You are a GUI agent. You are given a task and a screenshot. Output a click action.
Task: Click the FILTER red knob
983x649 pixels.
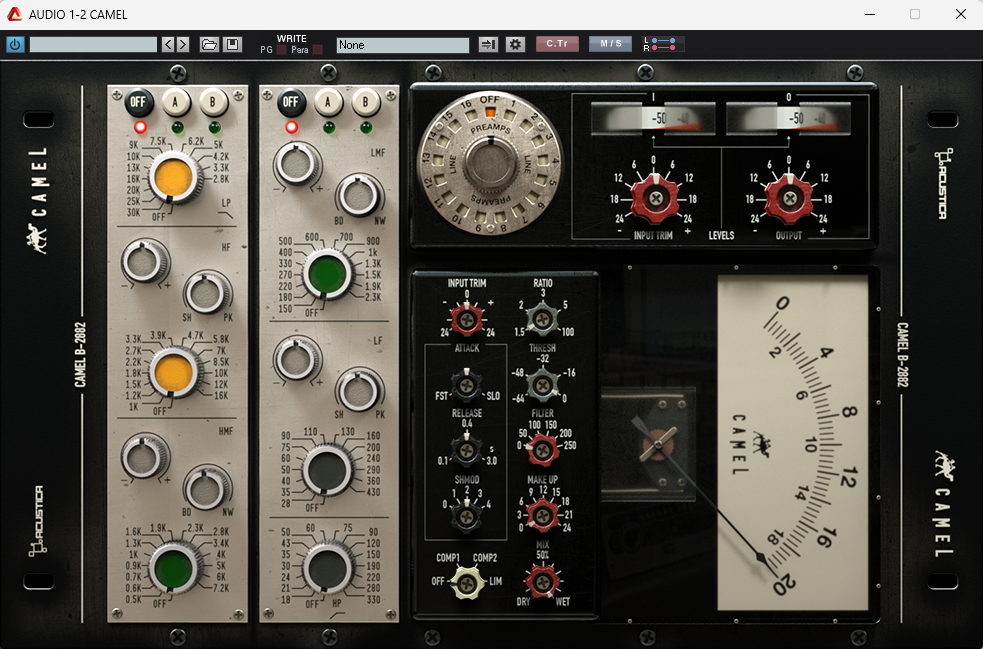click(542, 450)
